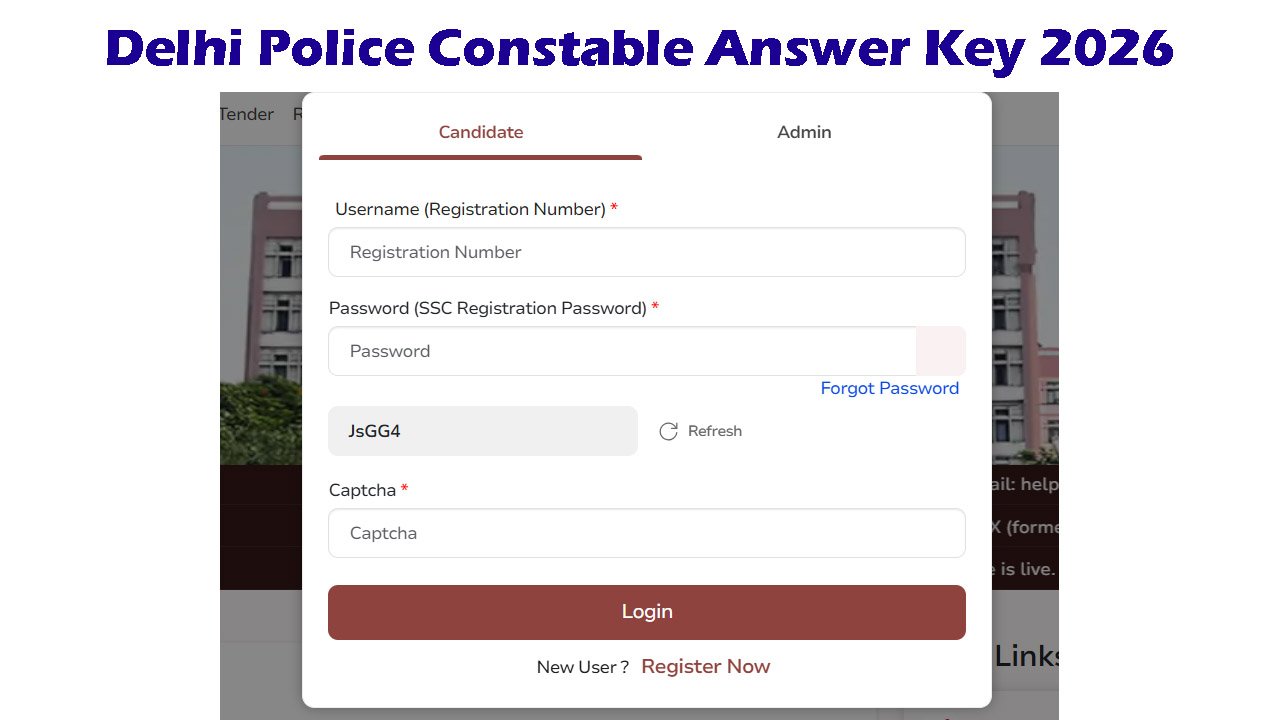Click the Delhi Police Constable Answer Key heading

point(640,47)
